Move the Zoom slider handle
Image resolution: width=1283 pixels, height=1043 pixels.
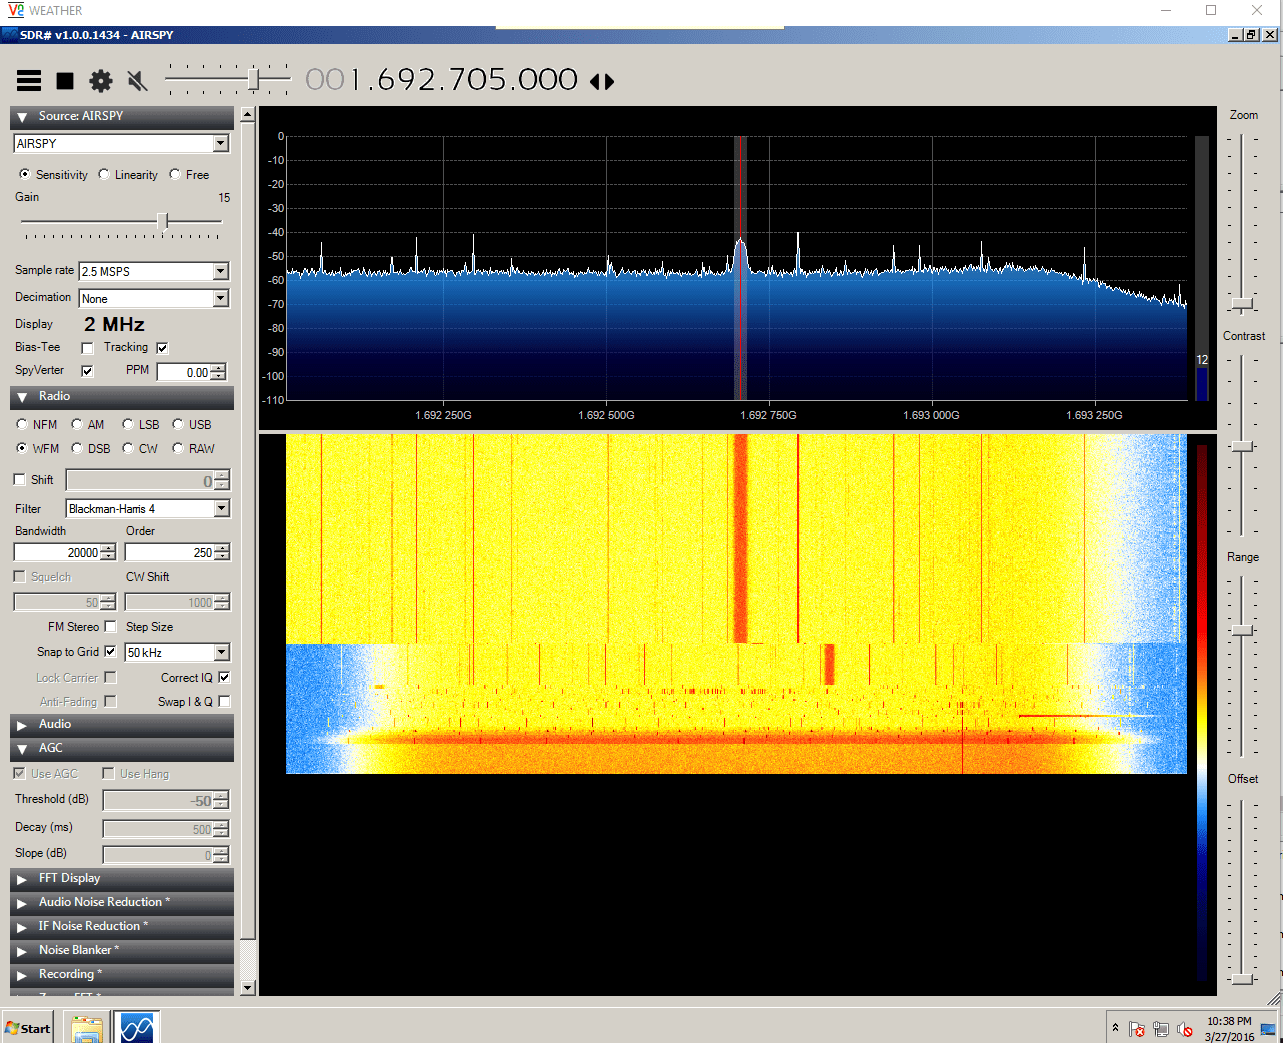1242,303
